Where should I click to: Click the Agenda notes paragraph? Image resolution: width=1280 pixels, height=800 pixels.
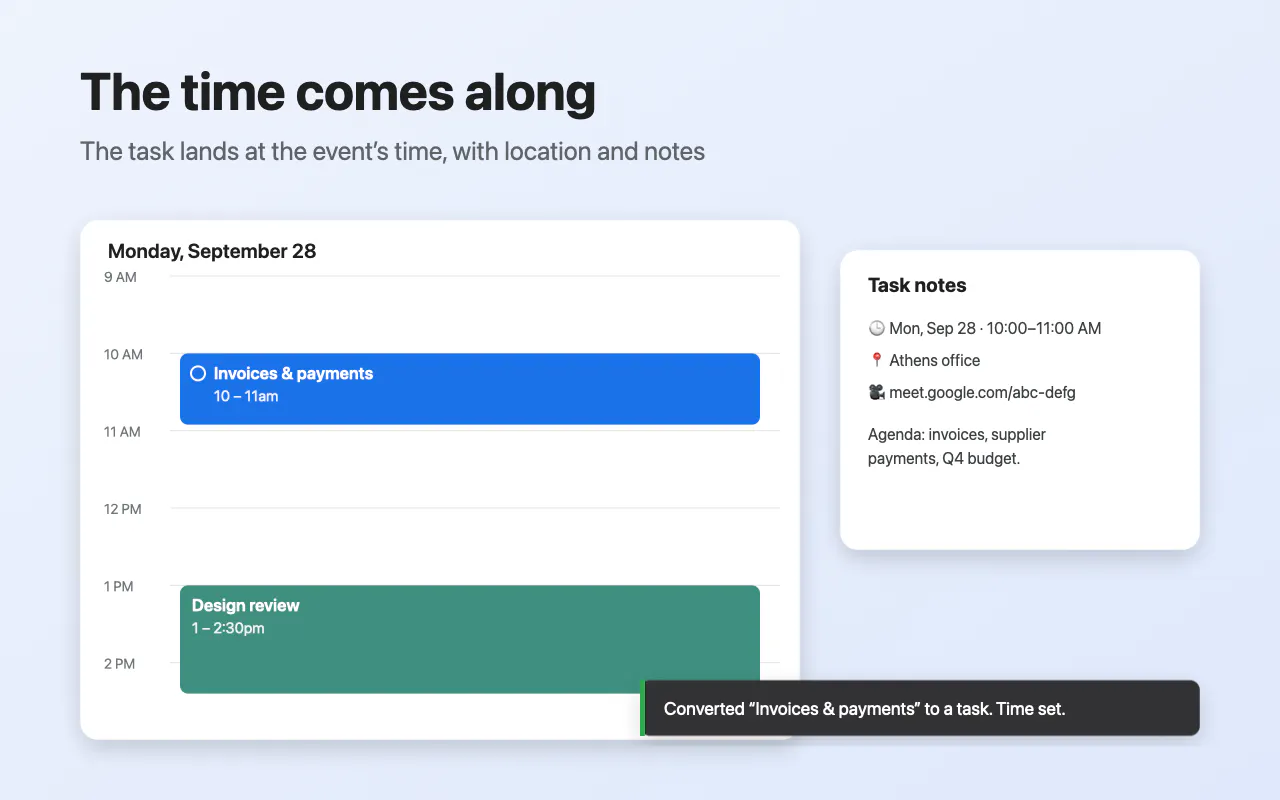[957, 447]
